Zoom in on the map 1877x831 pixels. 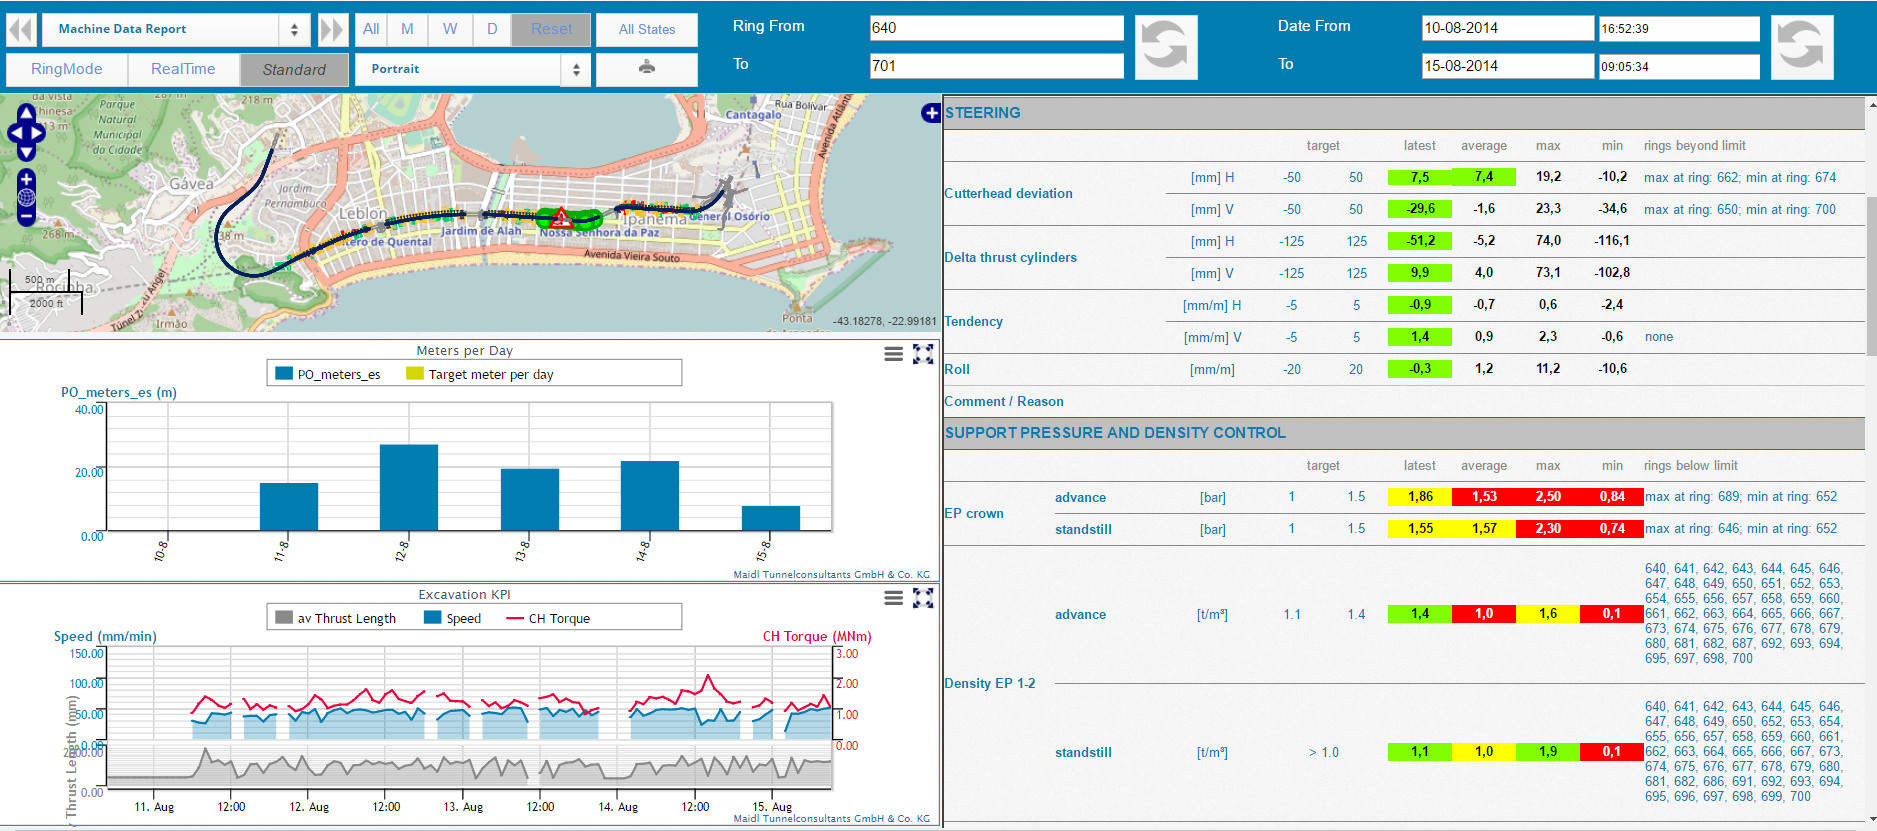[x=26, y=178]
